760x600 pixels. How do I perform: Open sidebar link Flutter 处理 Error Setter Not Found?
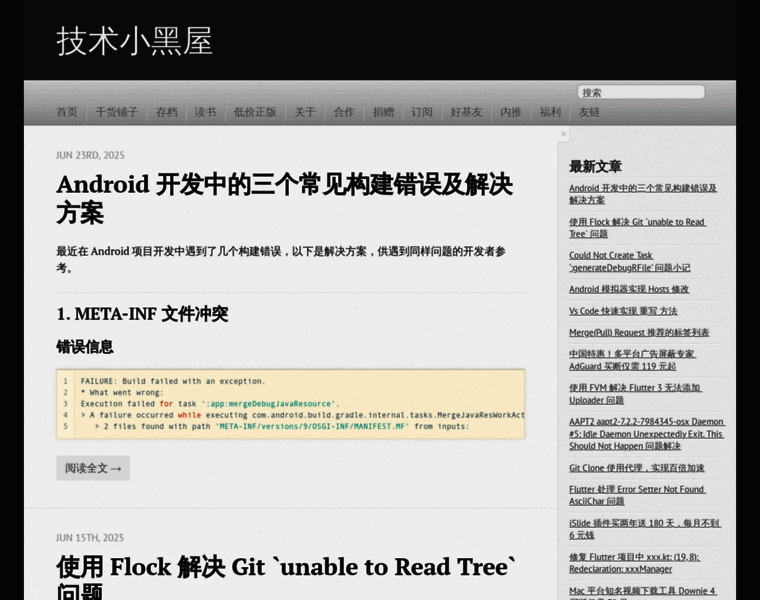(637, 495)
